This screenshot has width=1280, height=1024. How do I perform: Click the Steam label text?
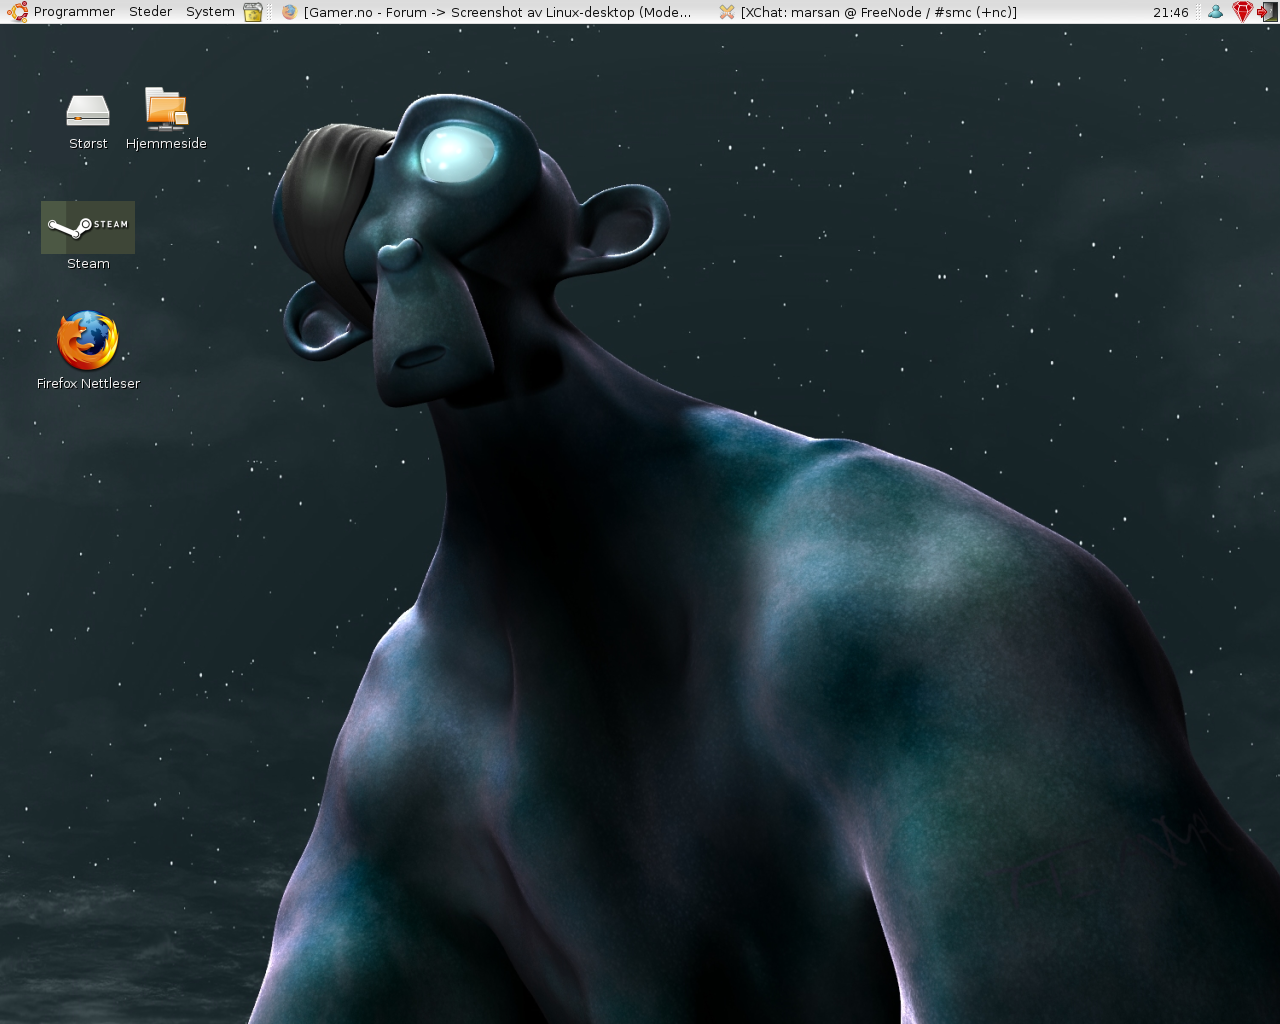[88, 264]
